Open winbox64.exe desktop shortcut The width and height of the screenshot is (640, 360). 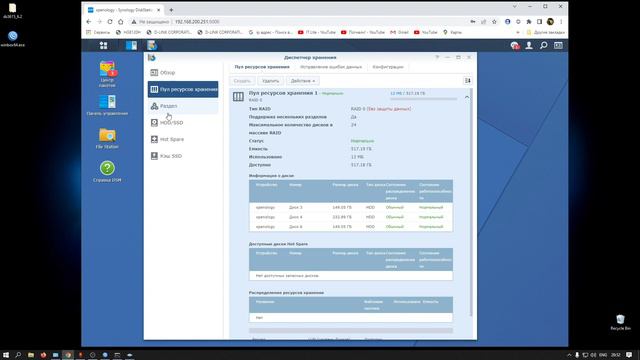pos(13,39)
